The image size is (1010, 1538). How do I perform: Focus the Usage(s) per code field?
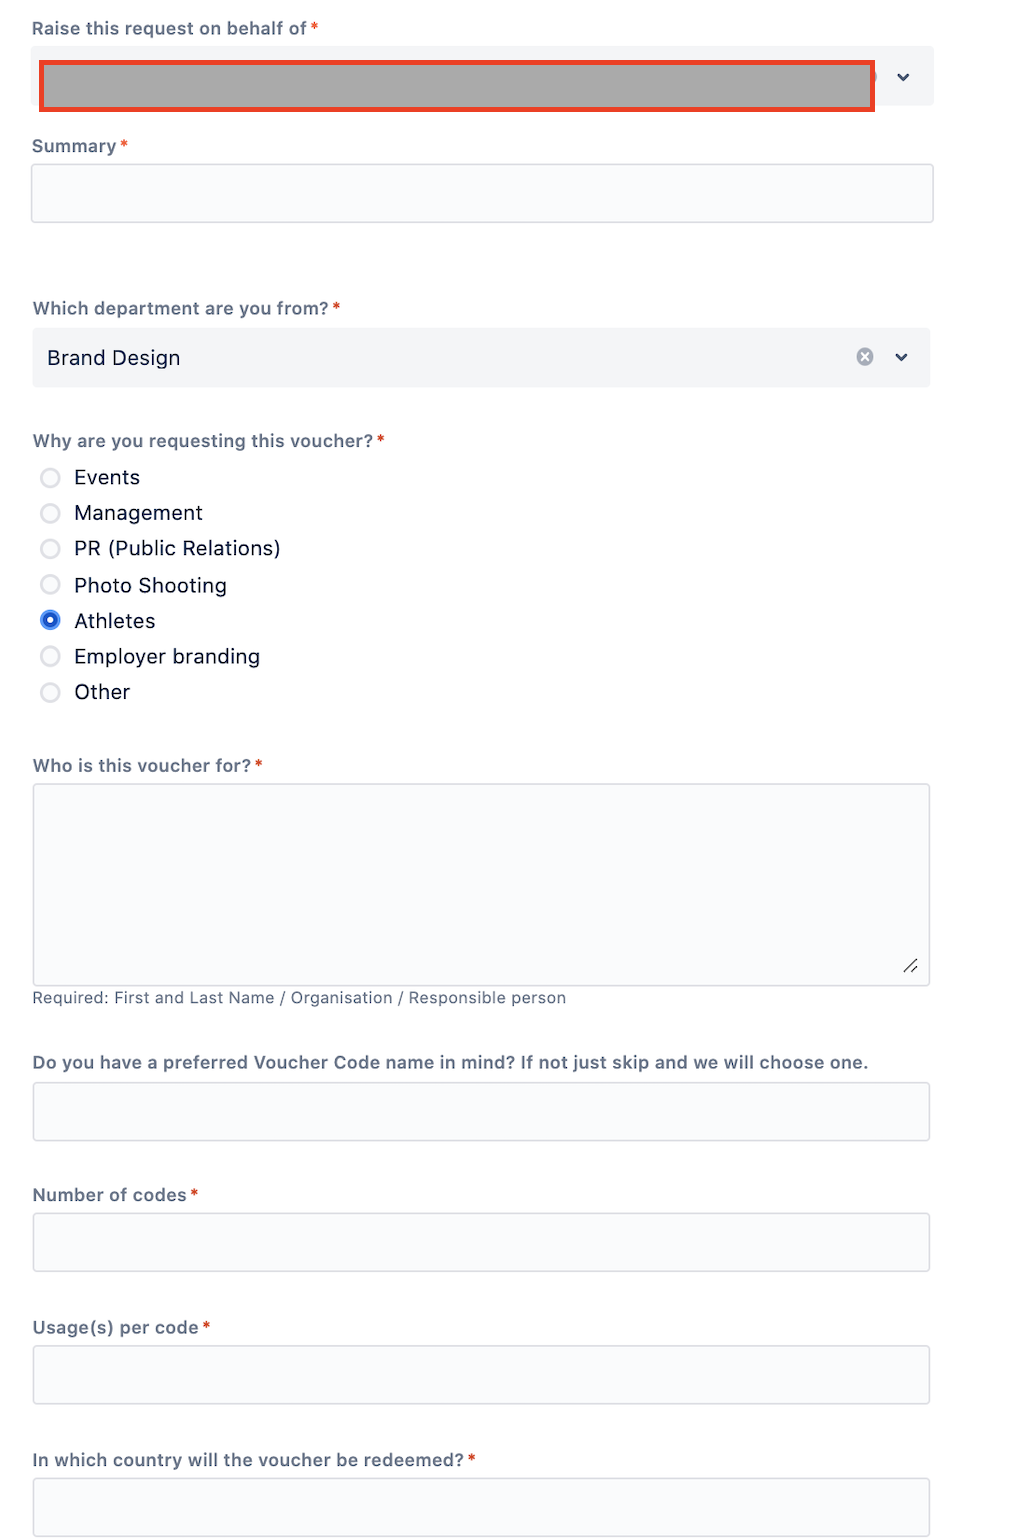pyautogui.click(x=481, y=1375)
